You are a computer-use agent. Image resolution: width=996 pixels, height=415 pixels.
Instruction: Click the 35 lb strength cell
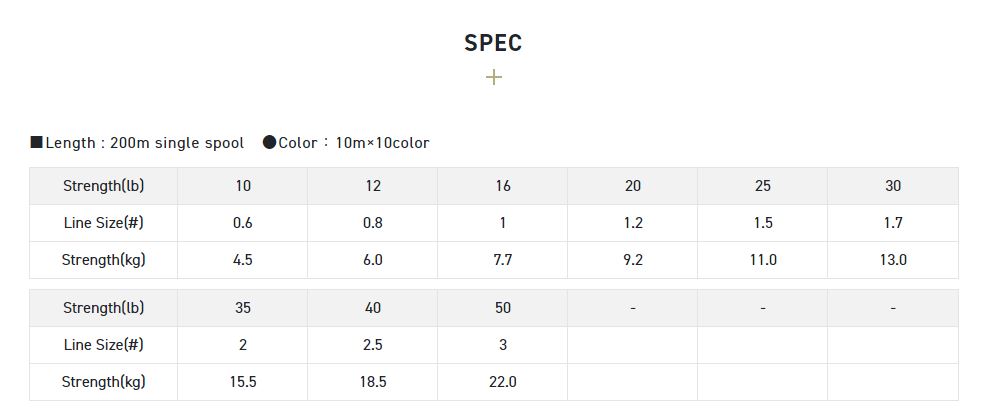243,308
